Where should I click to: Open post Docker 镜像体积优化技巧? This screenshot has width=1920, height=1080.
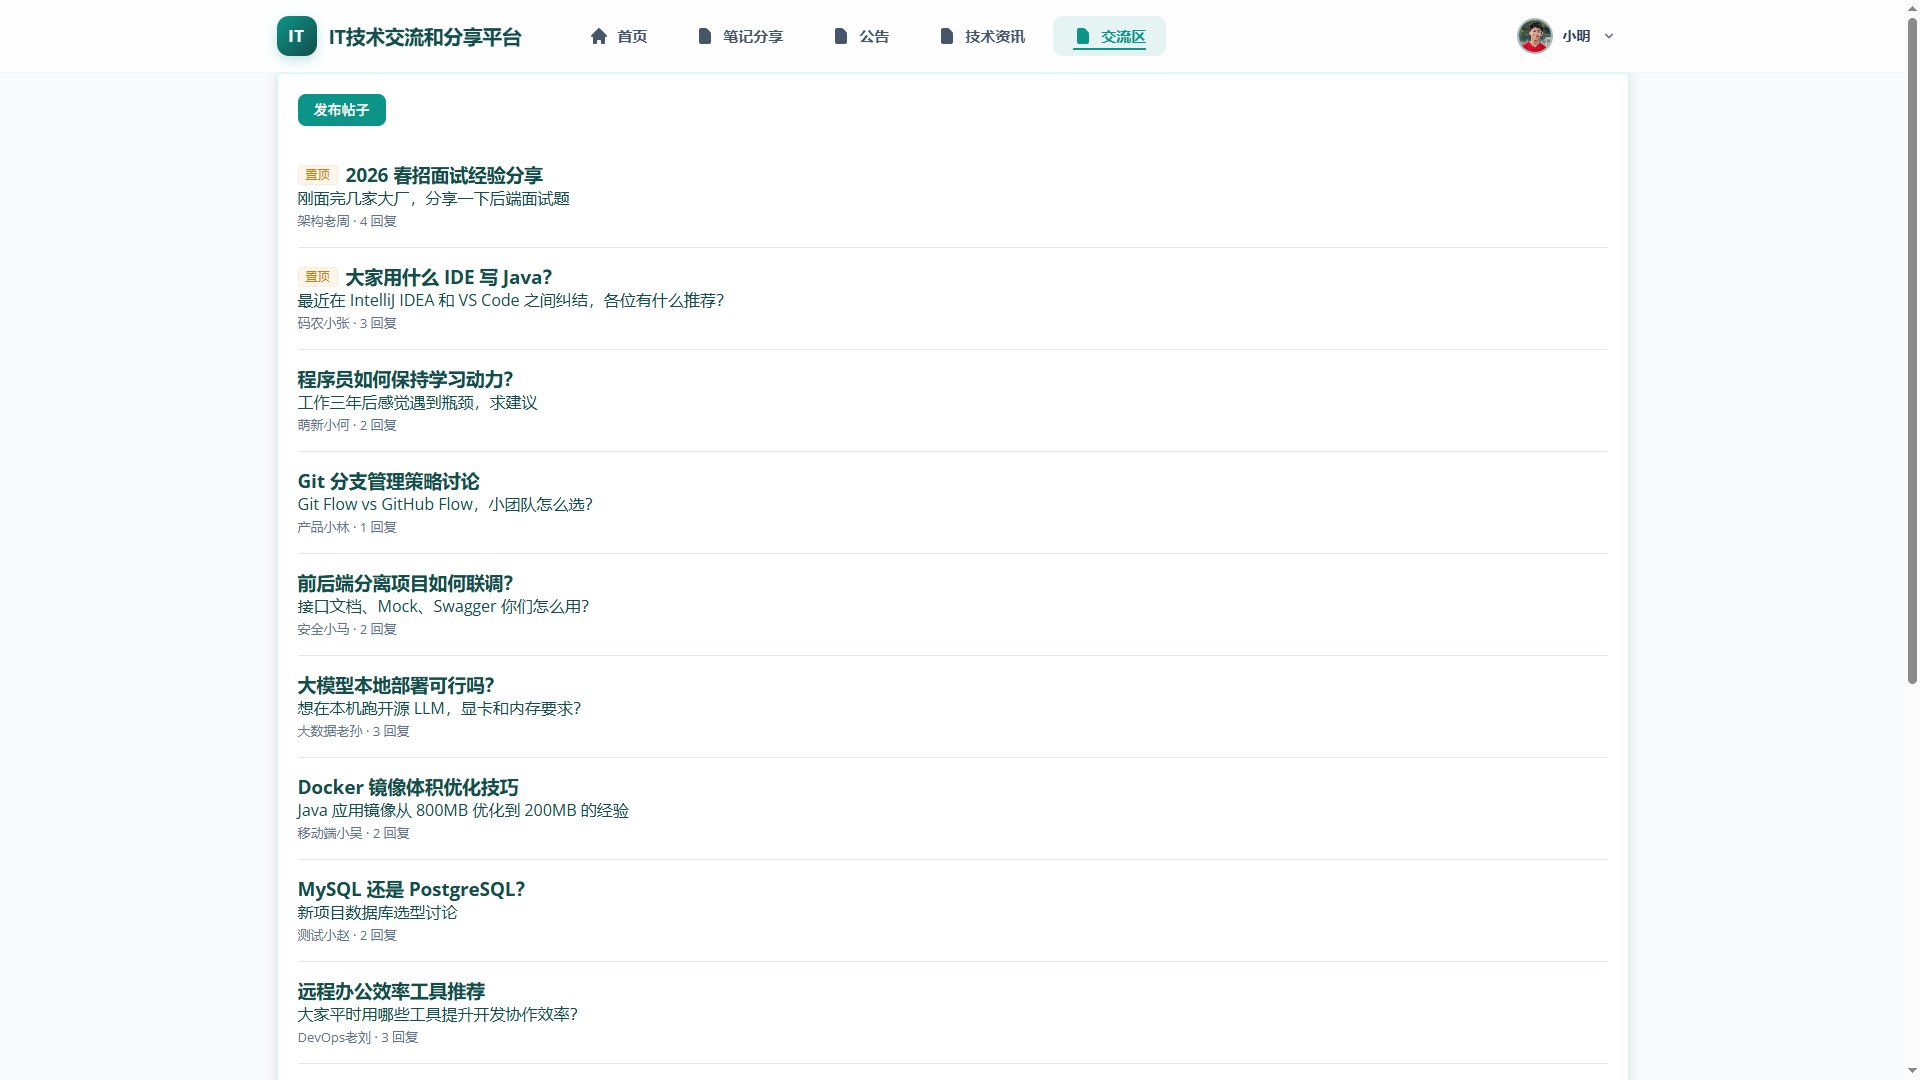pos(408,787)
